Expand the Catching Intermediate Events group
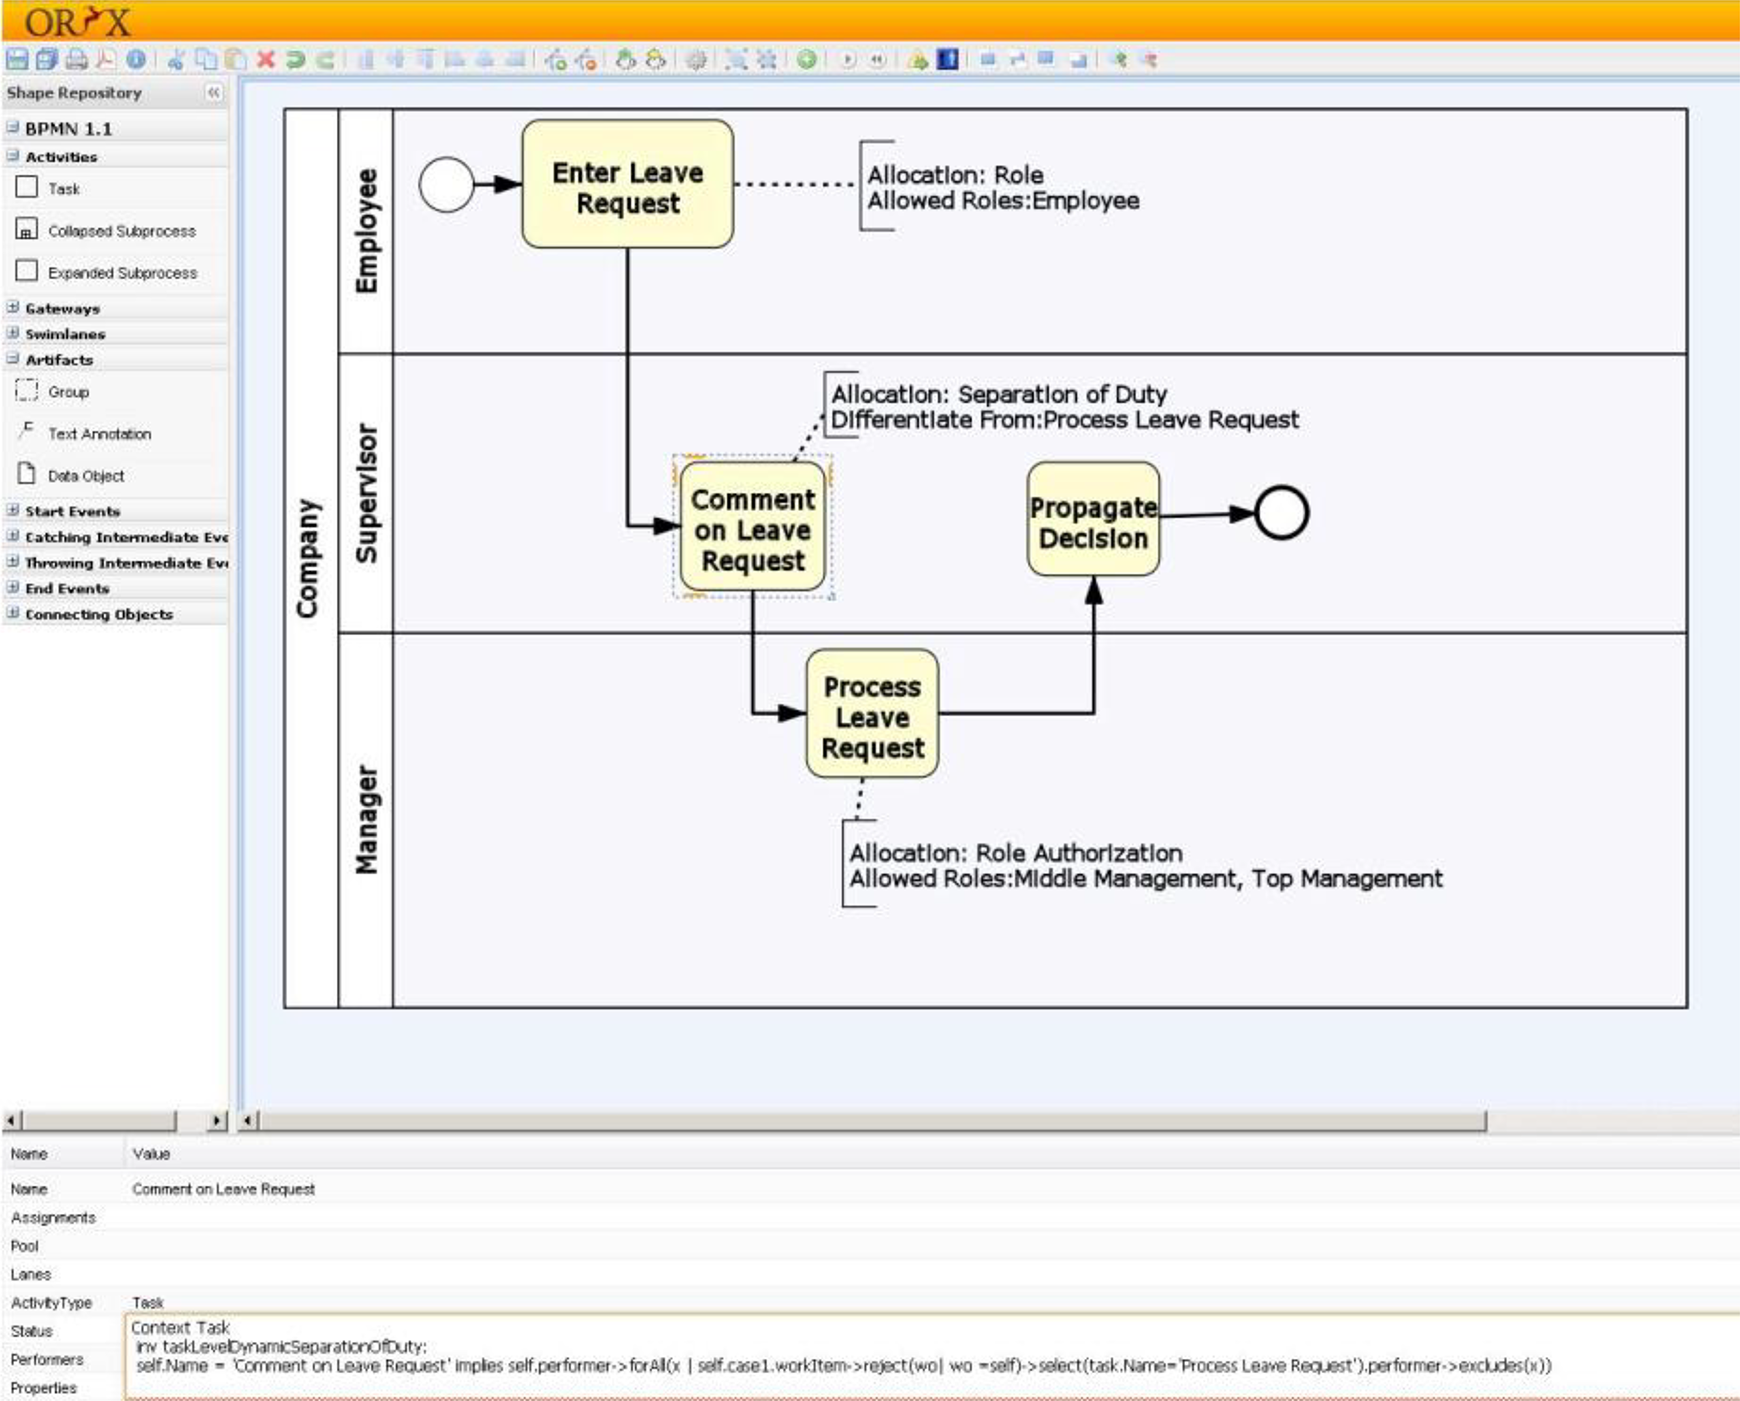 13,536
